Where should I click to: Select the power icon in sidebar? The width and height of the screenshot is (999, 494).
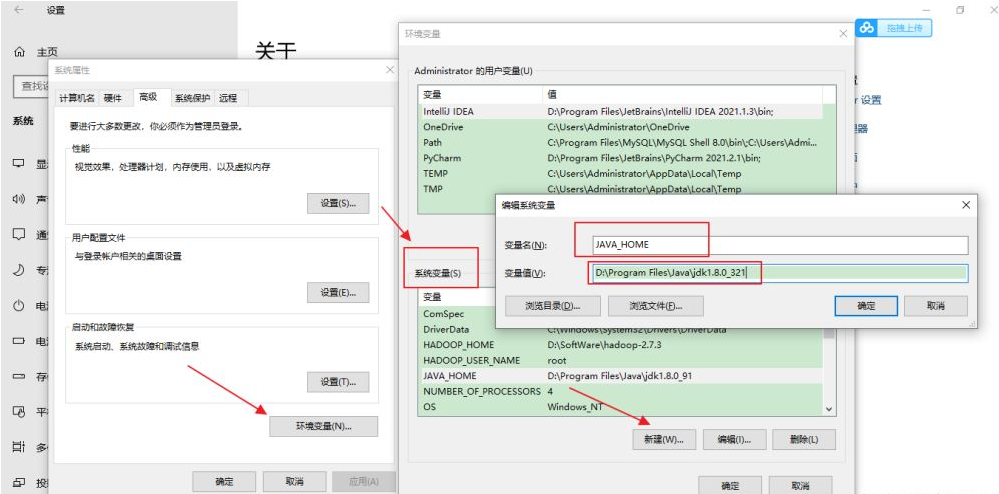pos(19,306)
